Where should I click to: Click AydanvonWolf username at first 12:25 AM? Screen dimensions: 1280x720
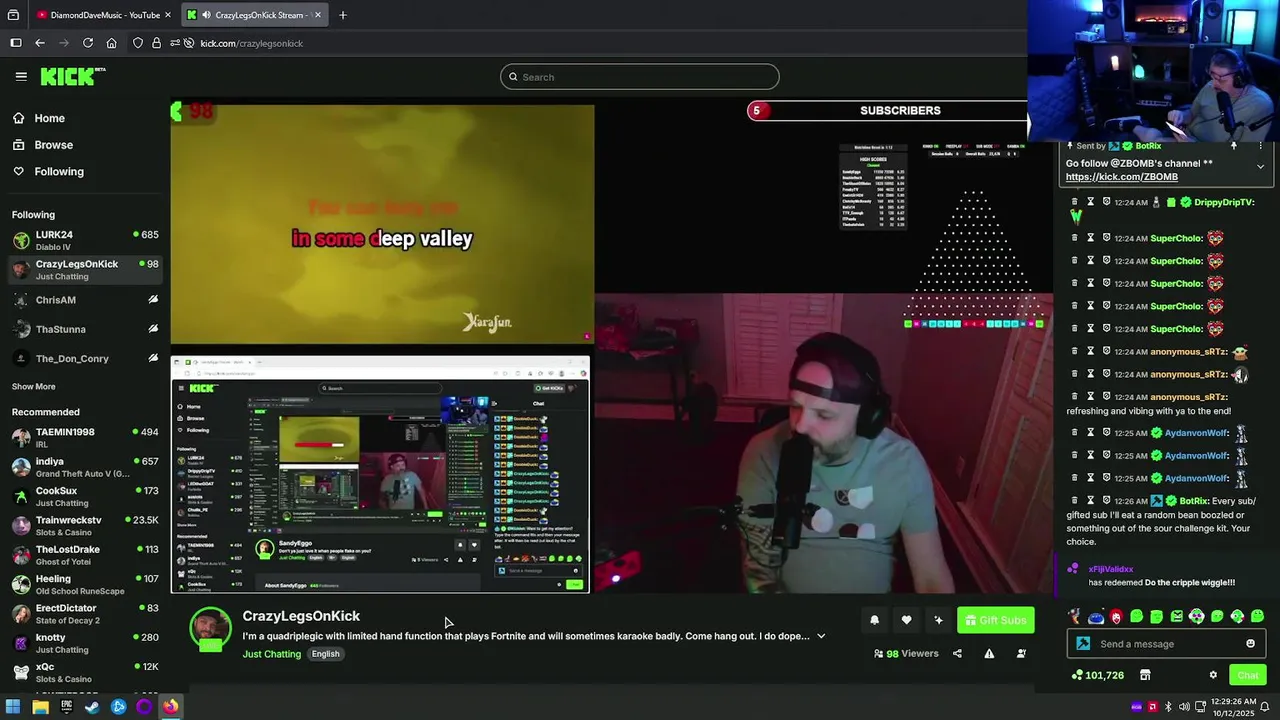(1196, 433)
